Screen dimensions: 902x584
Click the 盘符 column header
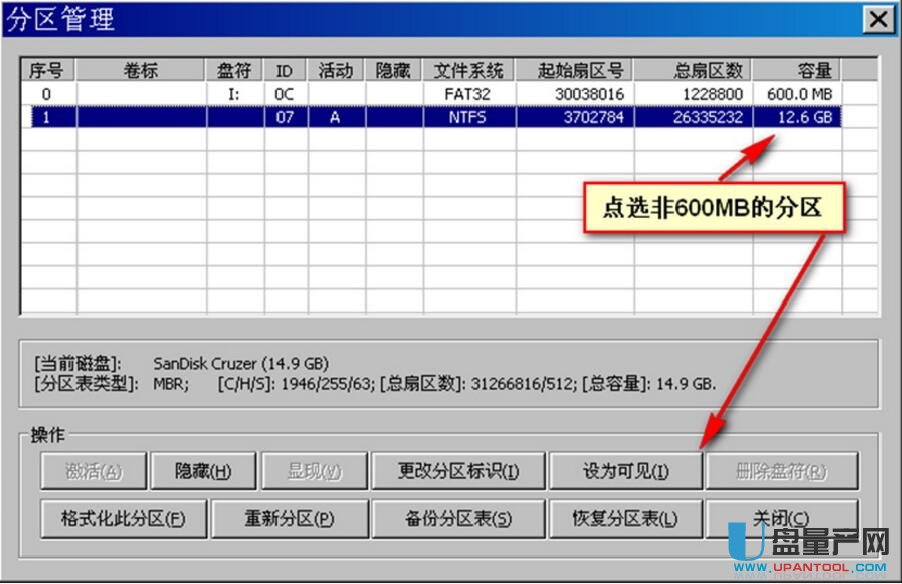click(x=235, y=70)
